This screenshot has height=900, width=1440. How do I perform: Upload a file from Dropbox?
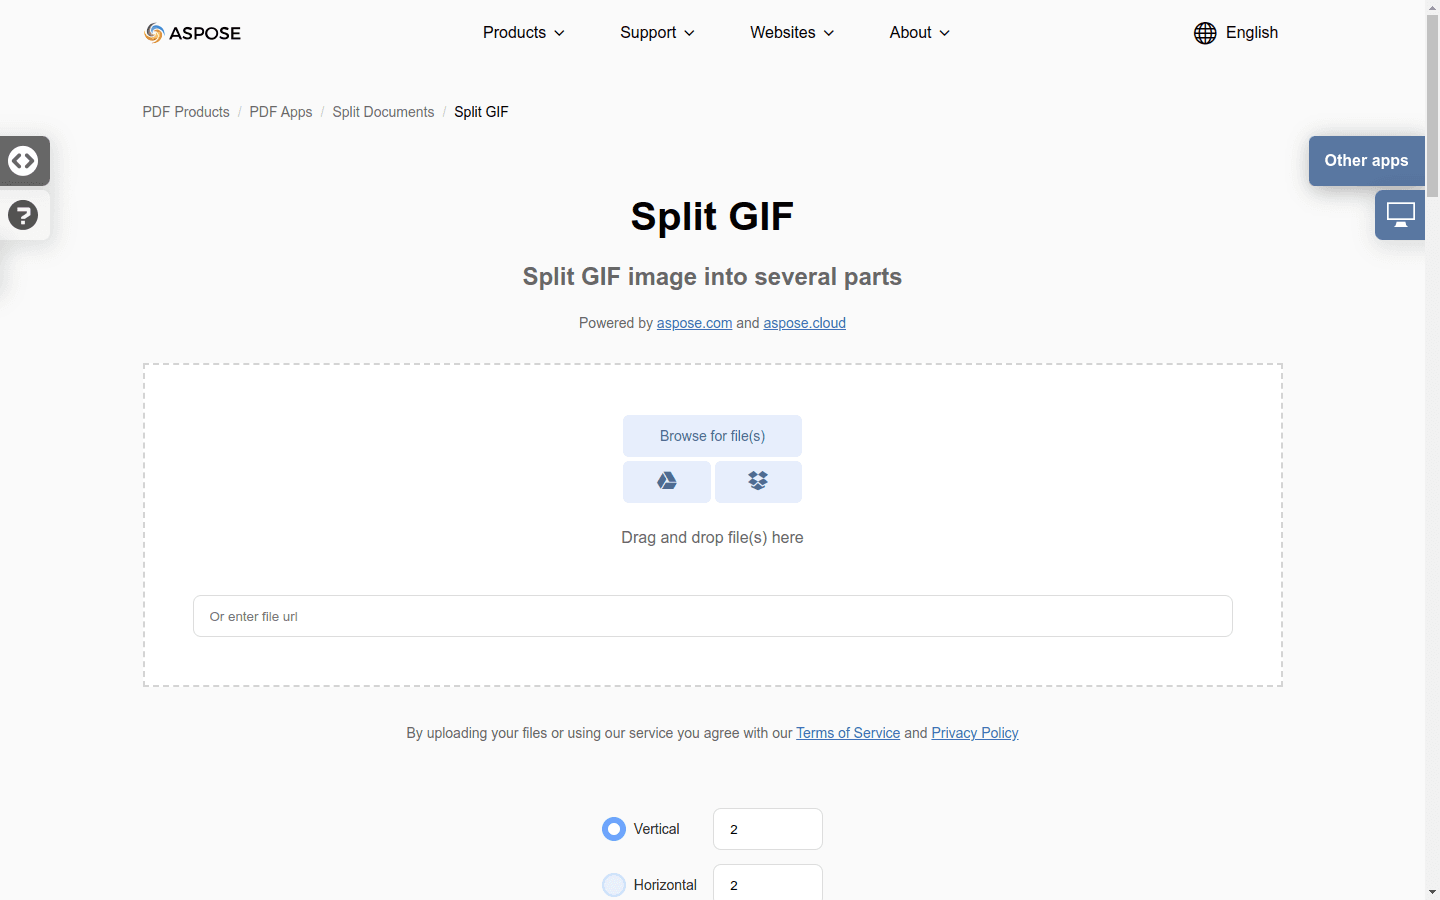757,482
